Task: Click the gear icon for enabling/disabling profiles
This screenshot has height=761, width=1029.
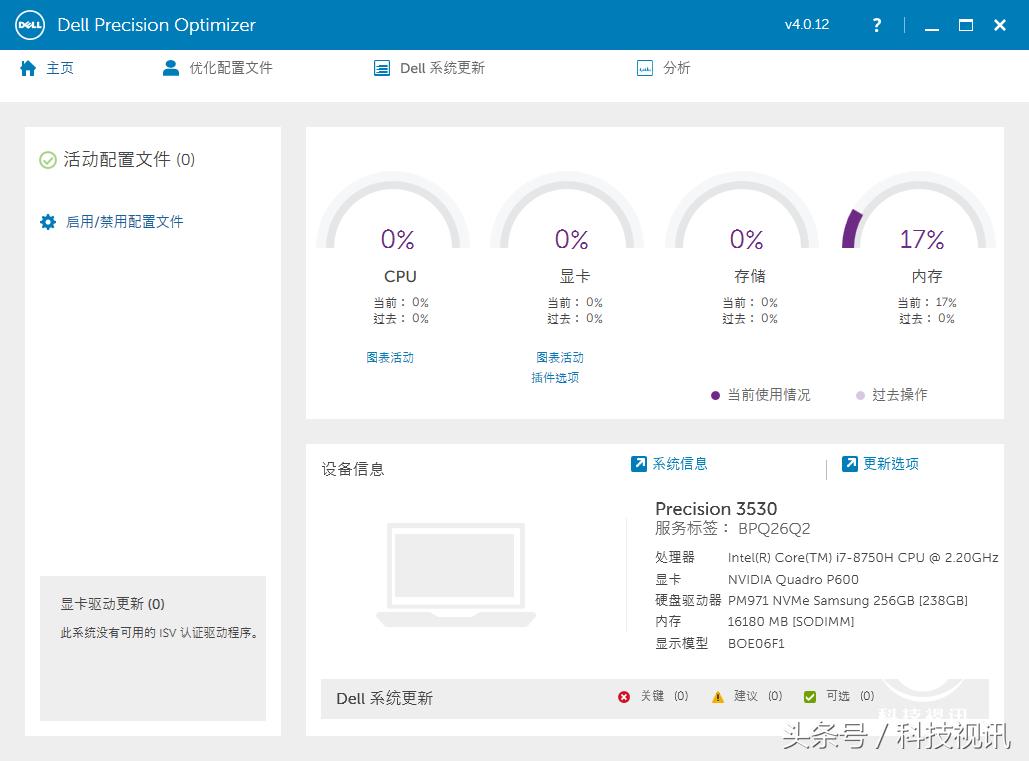Action: pos(48,222)
